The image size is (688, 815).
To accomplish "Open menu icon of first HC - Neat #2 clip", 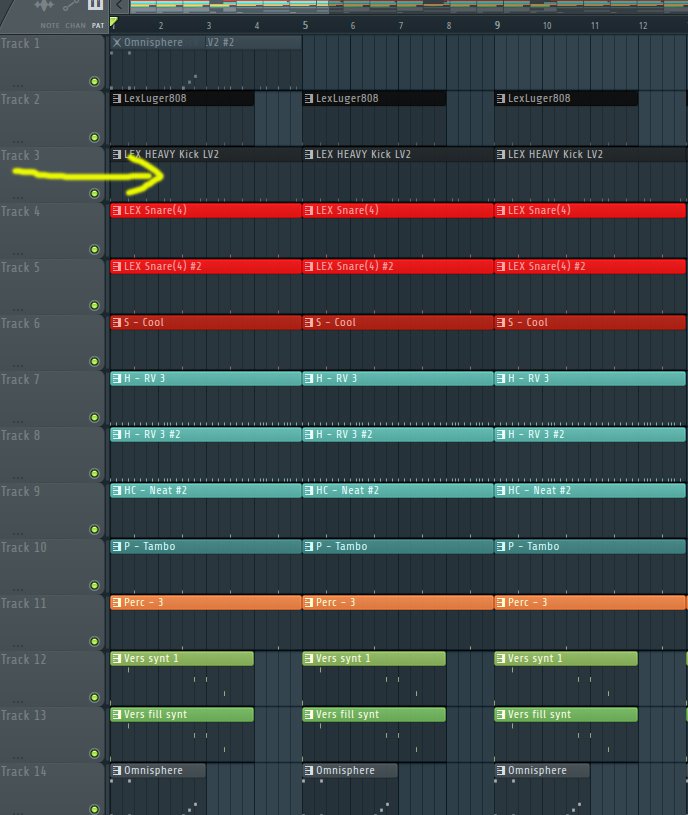I will point(117,490).
